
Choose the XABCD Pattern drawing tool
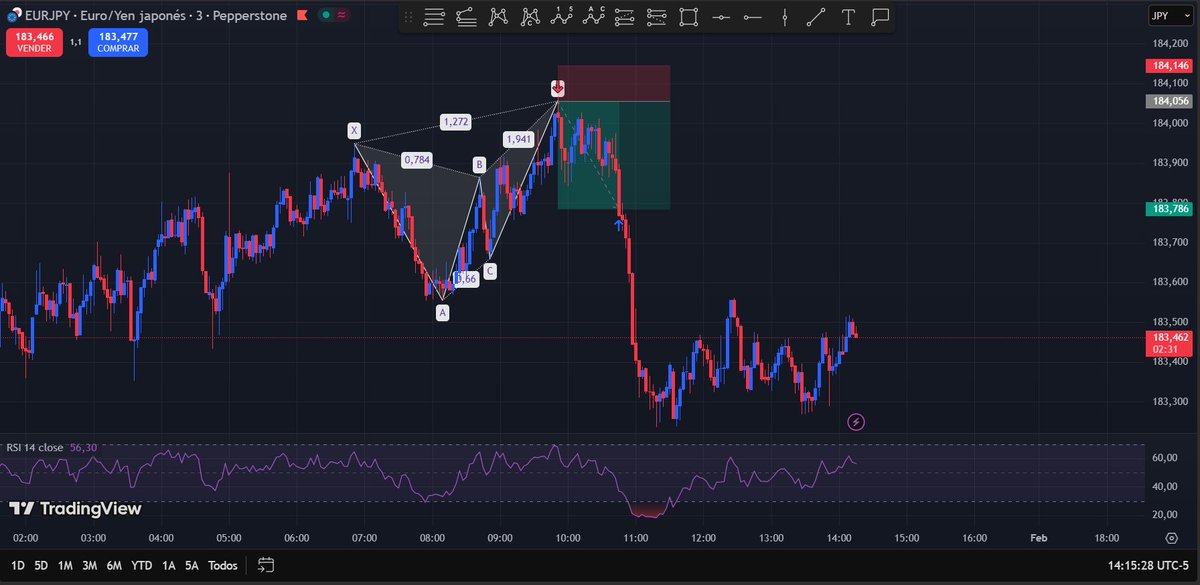coord(499,17)
